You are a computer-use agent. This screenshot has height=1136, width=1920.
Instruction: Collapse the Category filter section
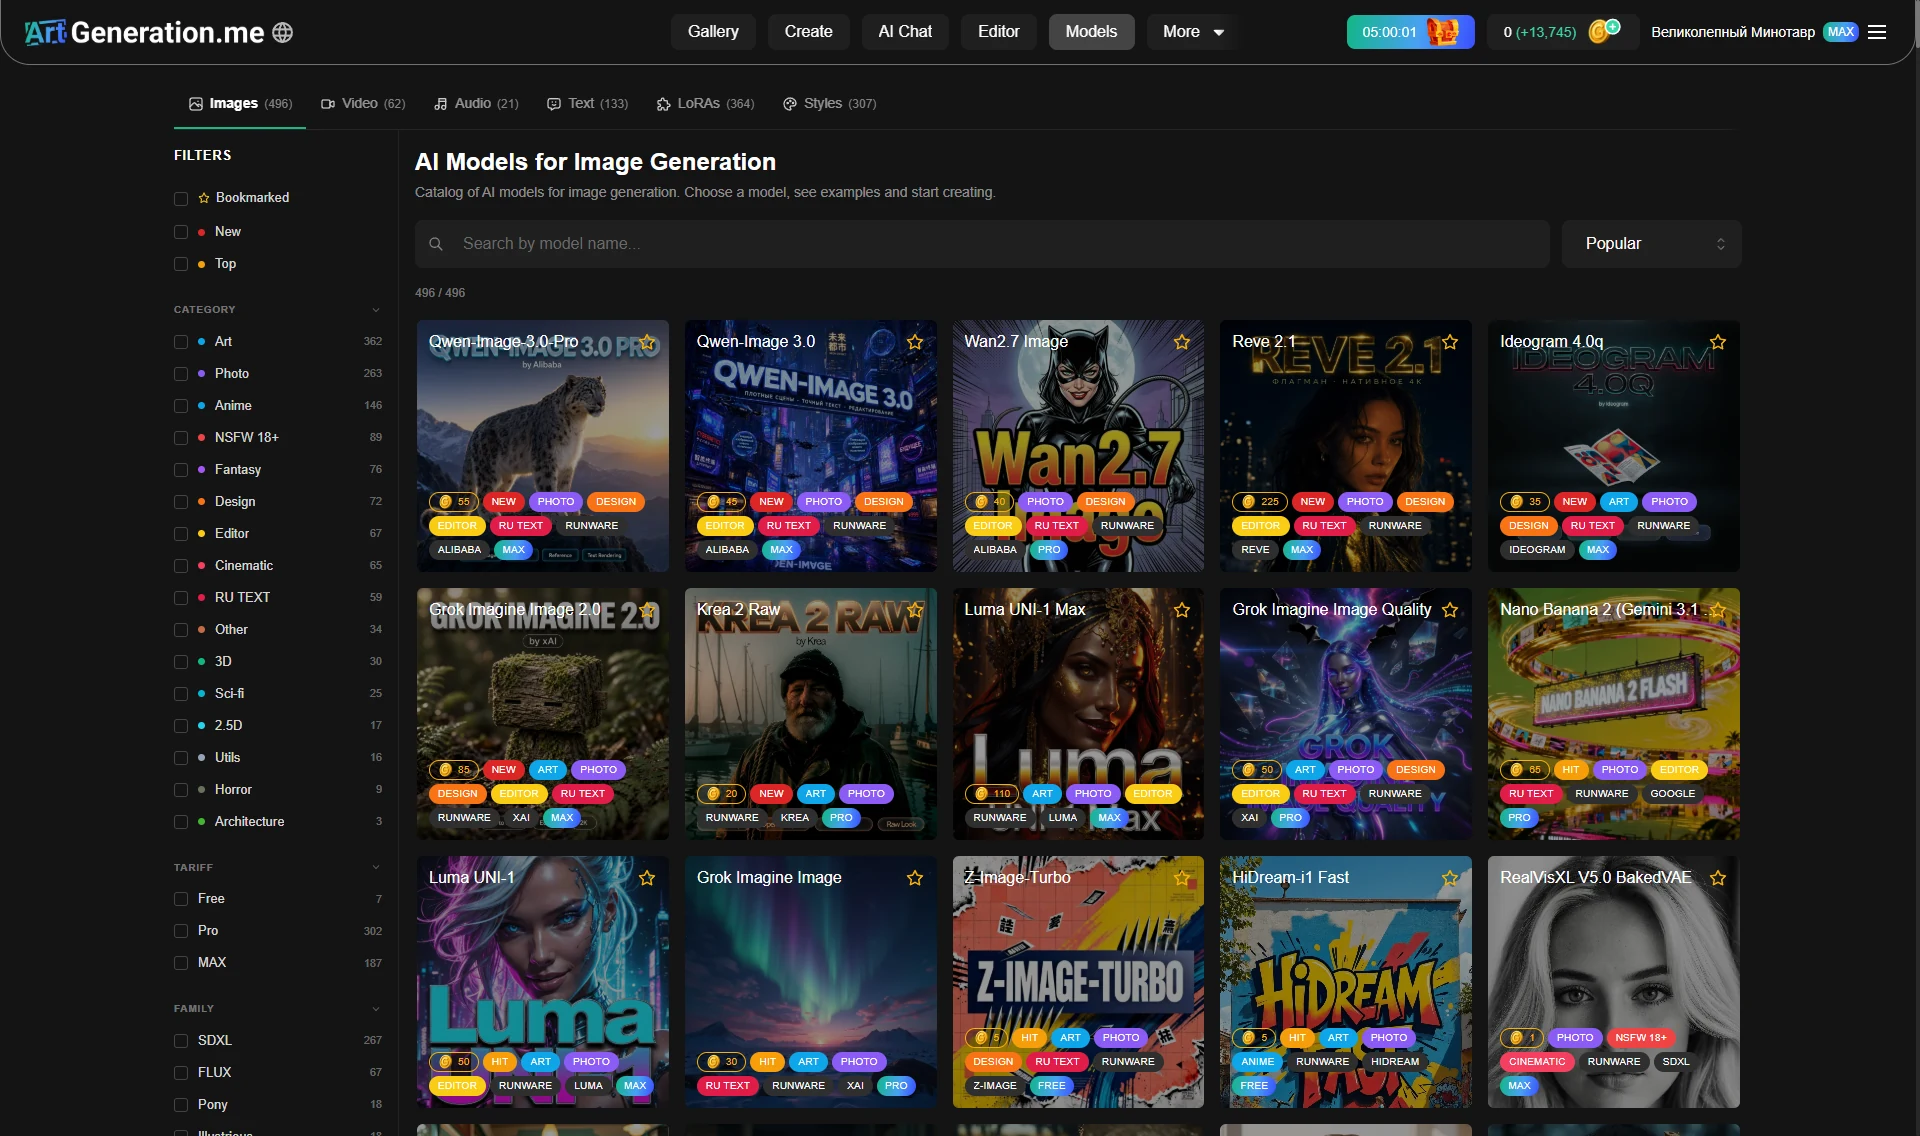tap(376, 310)
